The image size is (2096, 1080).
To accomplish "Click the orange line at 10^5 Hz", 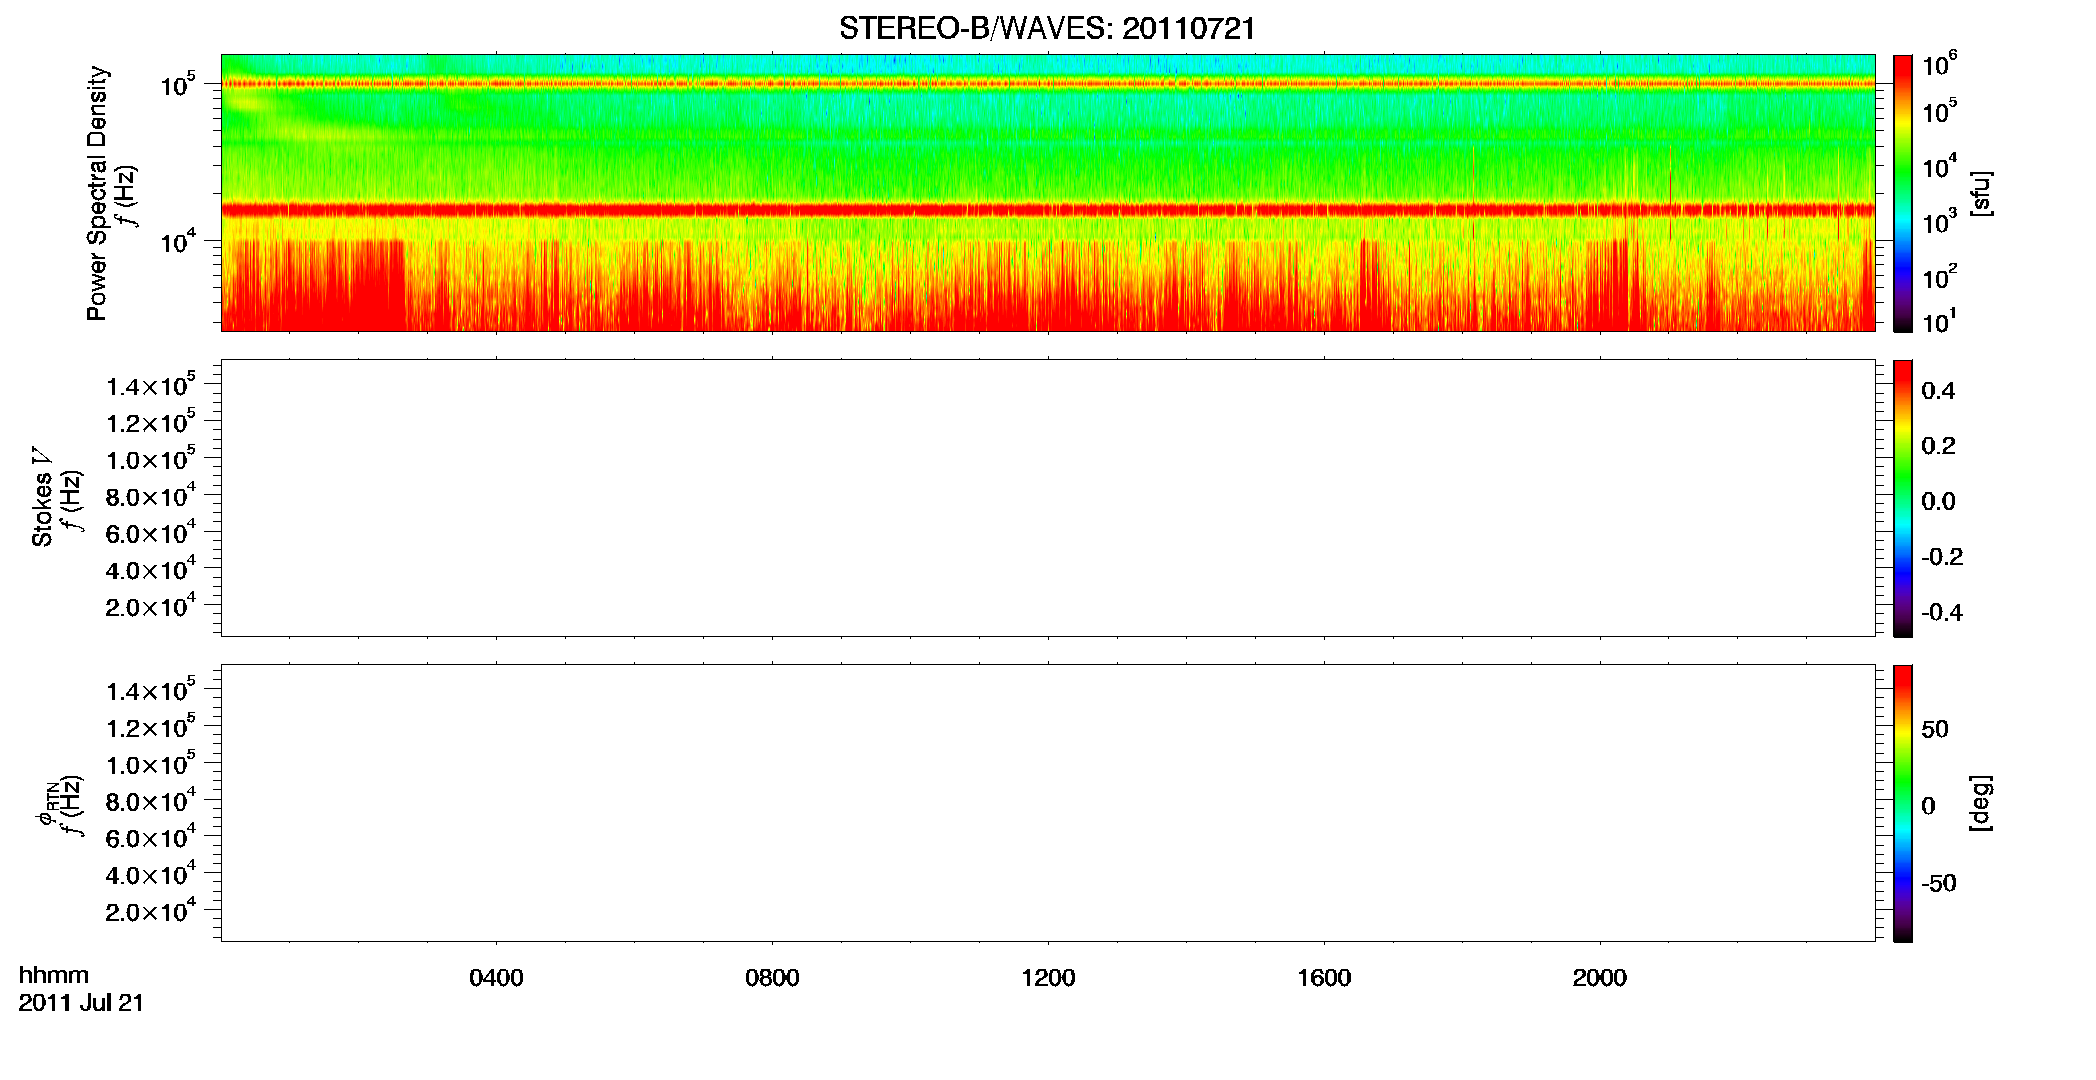I will click(x=1047, y=84).
